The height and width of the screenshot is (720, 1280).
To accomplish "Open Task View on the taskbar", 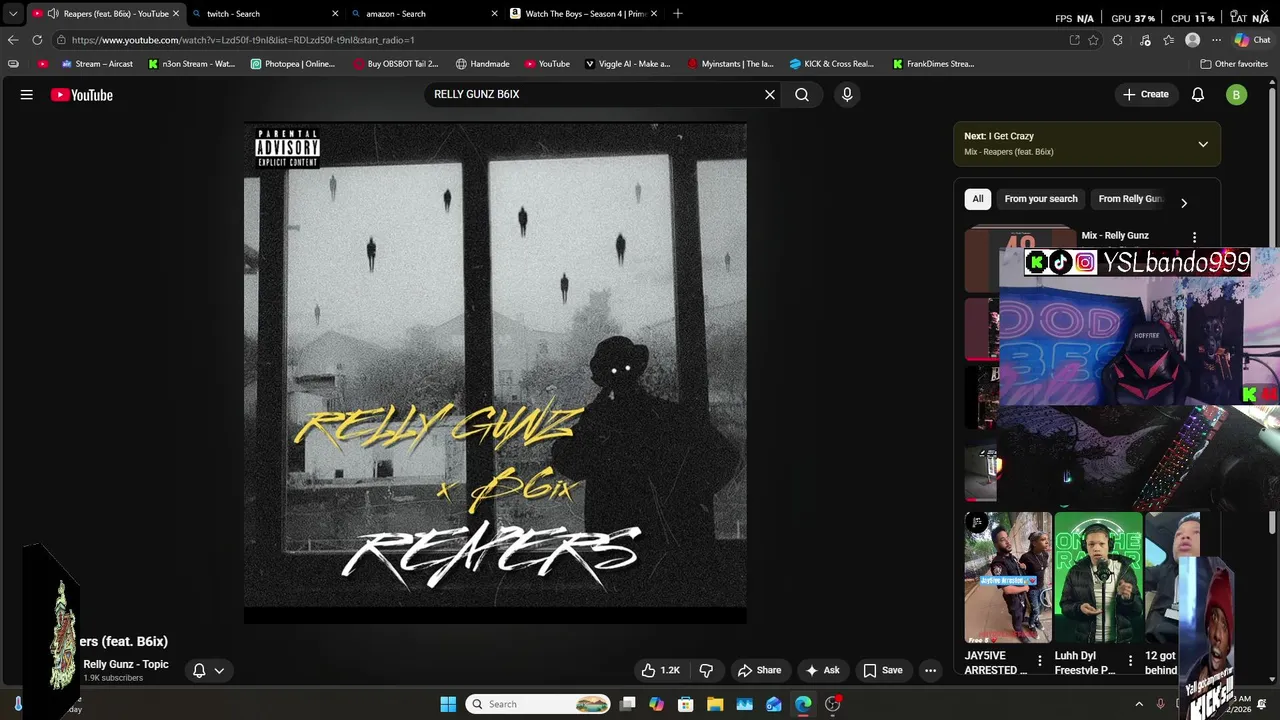I will click(628, 704).
